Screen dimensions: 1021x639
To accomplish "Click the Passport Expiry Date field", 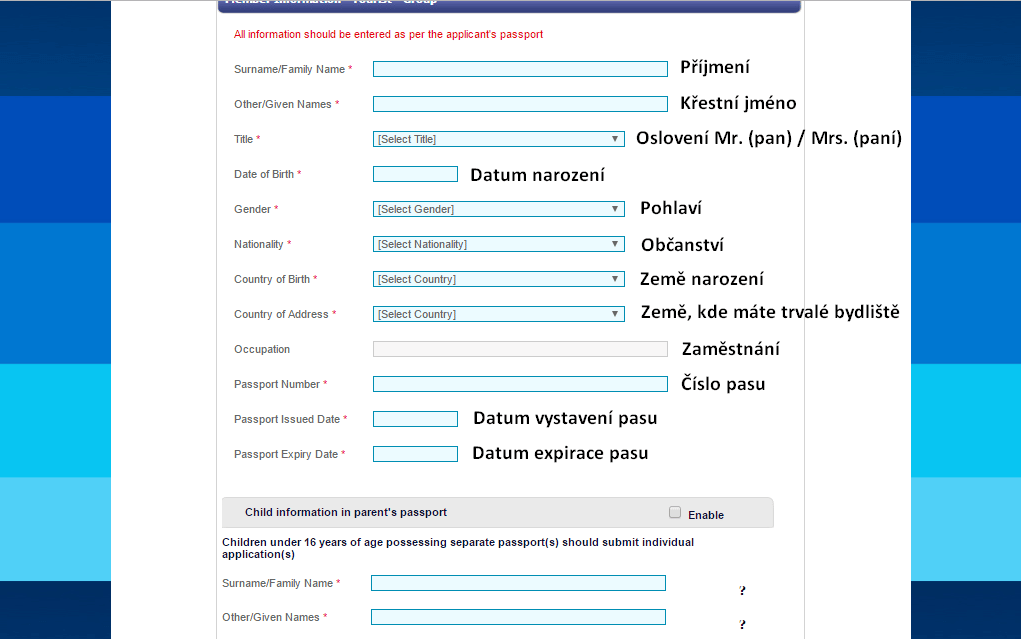I will coord(415,454).
